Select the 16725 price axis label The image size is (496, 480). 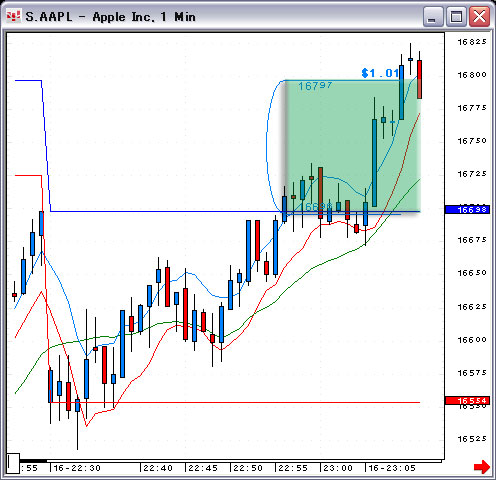click(472, 174)
